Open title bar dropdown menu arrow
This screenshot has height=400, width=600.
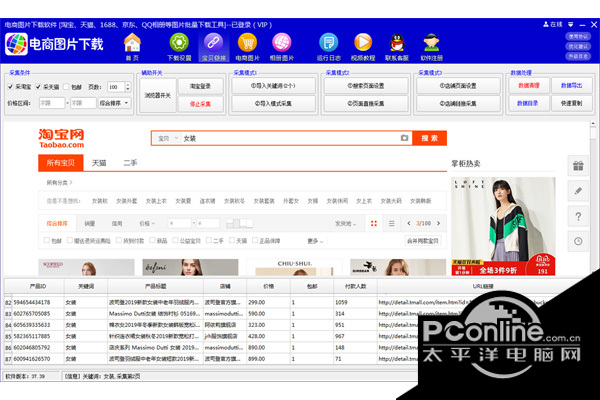[571, 24]
